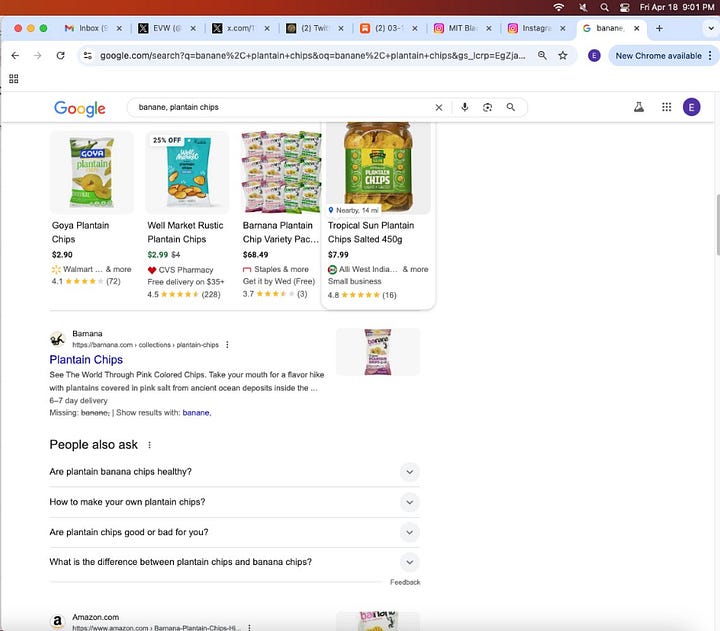The width and height of the screenshot is (720, 631).
Task: Show results with 'banane' link
Action: pyautogui.click(x=197, y=413)
